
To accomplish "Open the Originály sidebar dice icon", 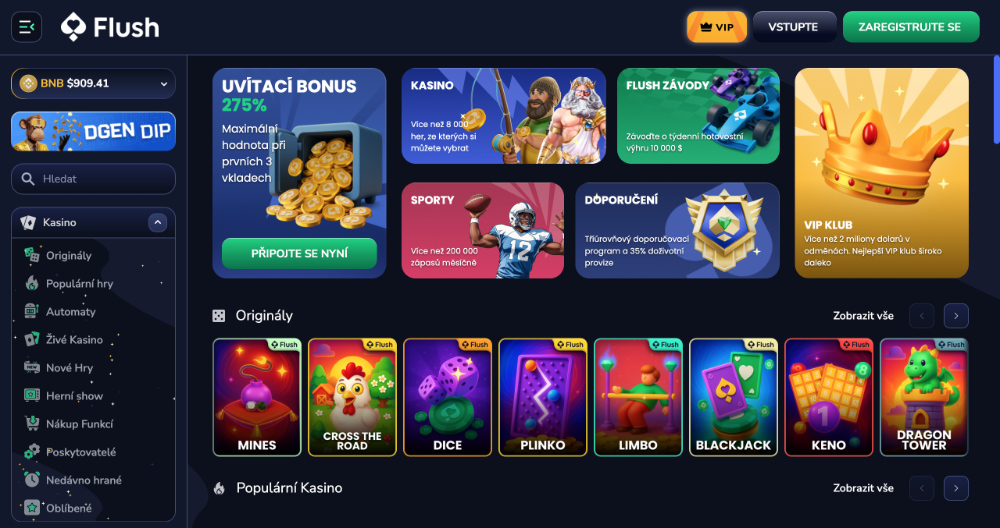I will click(x=32, y=255).
